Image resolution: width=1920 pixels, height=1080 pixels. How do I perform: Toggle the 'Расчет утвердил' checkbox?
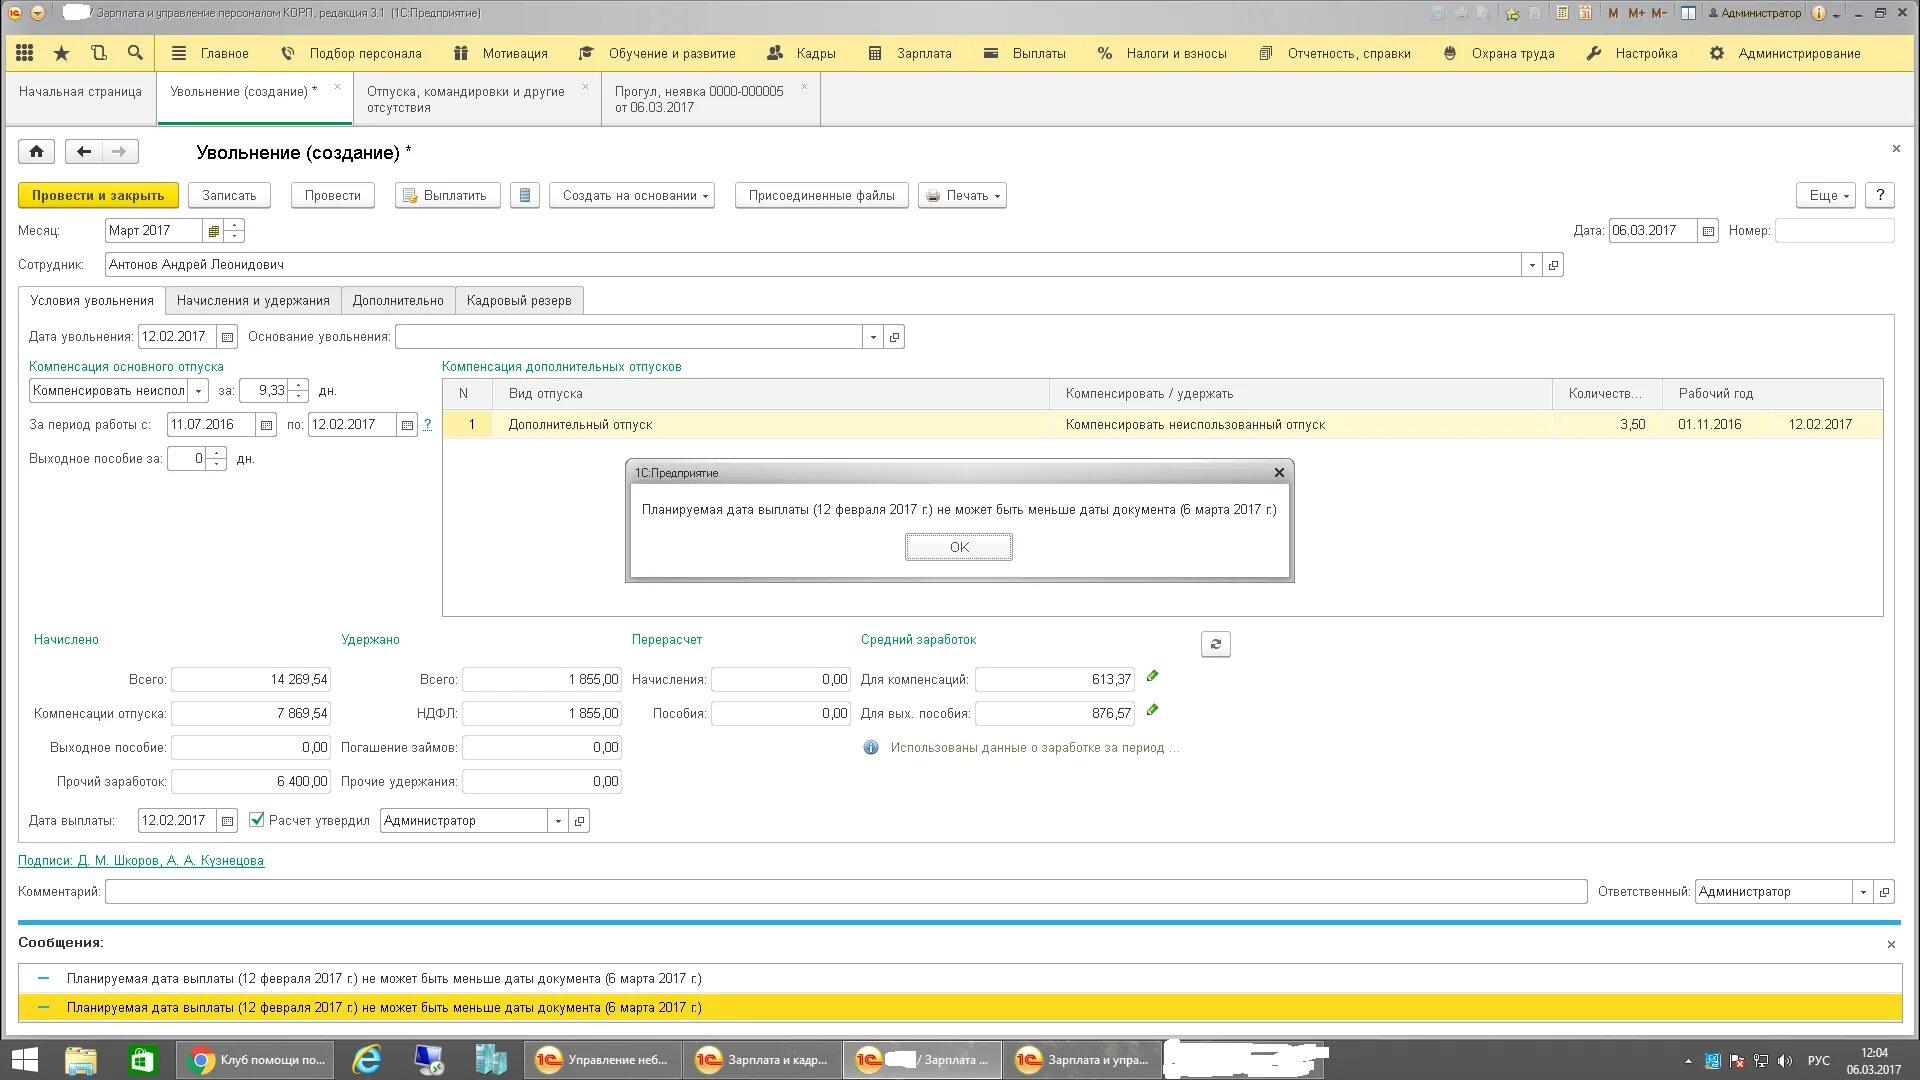point(257,820)
